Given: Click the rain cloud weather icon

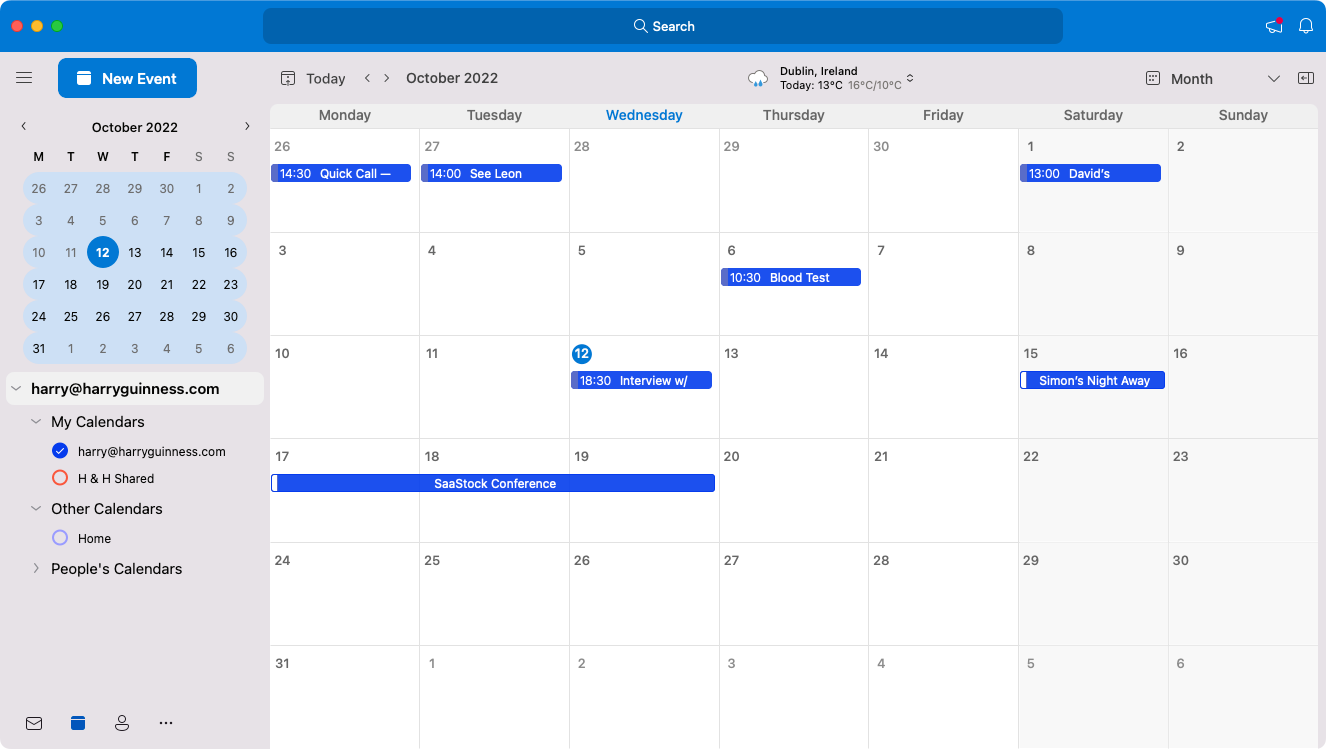Looking at the screenshot, I should pos(759,78).
